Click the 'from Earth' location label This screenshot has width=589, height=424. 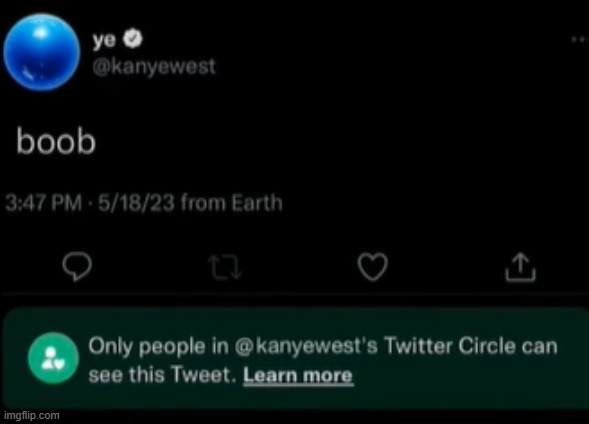pos(231,203)
